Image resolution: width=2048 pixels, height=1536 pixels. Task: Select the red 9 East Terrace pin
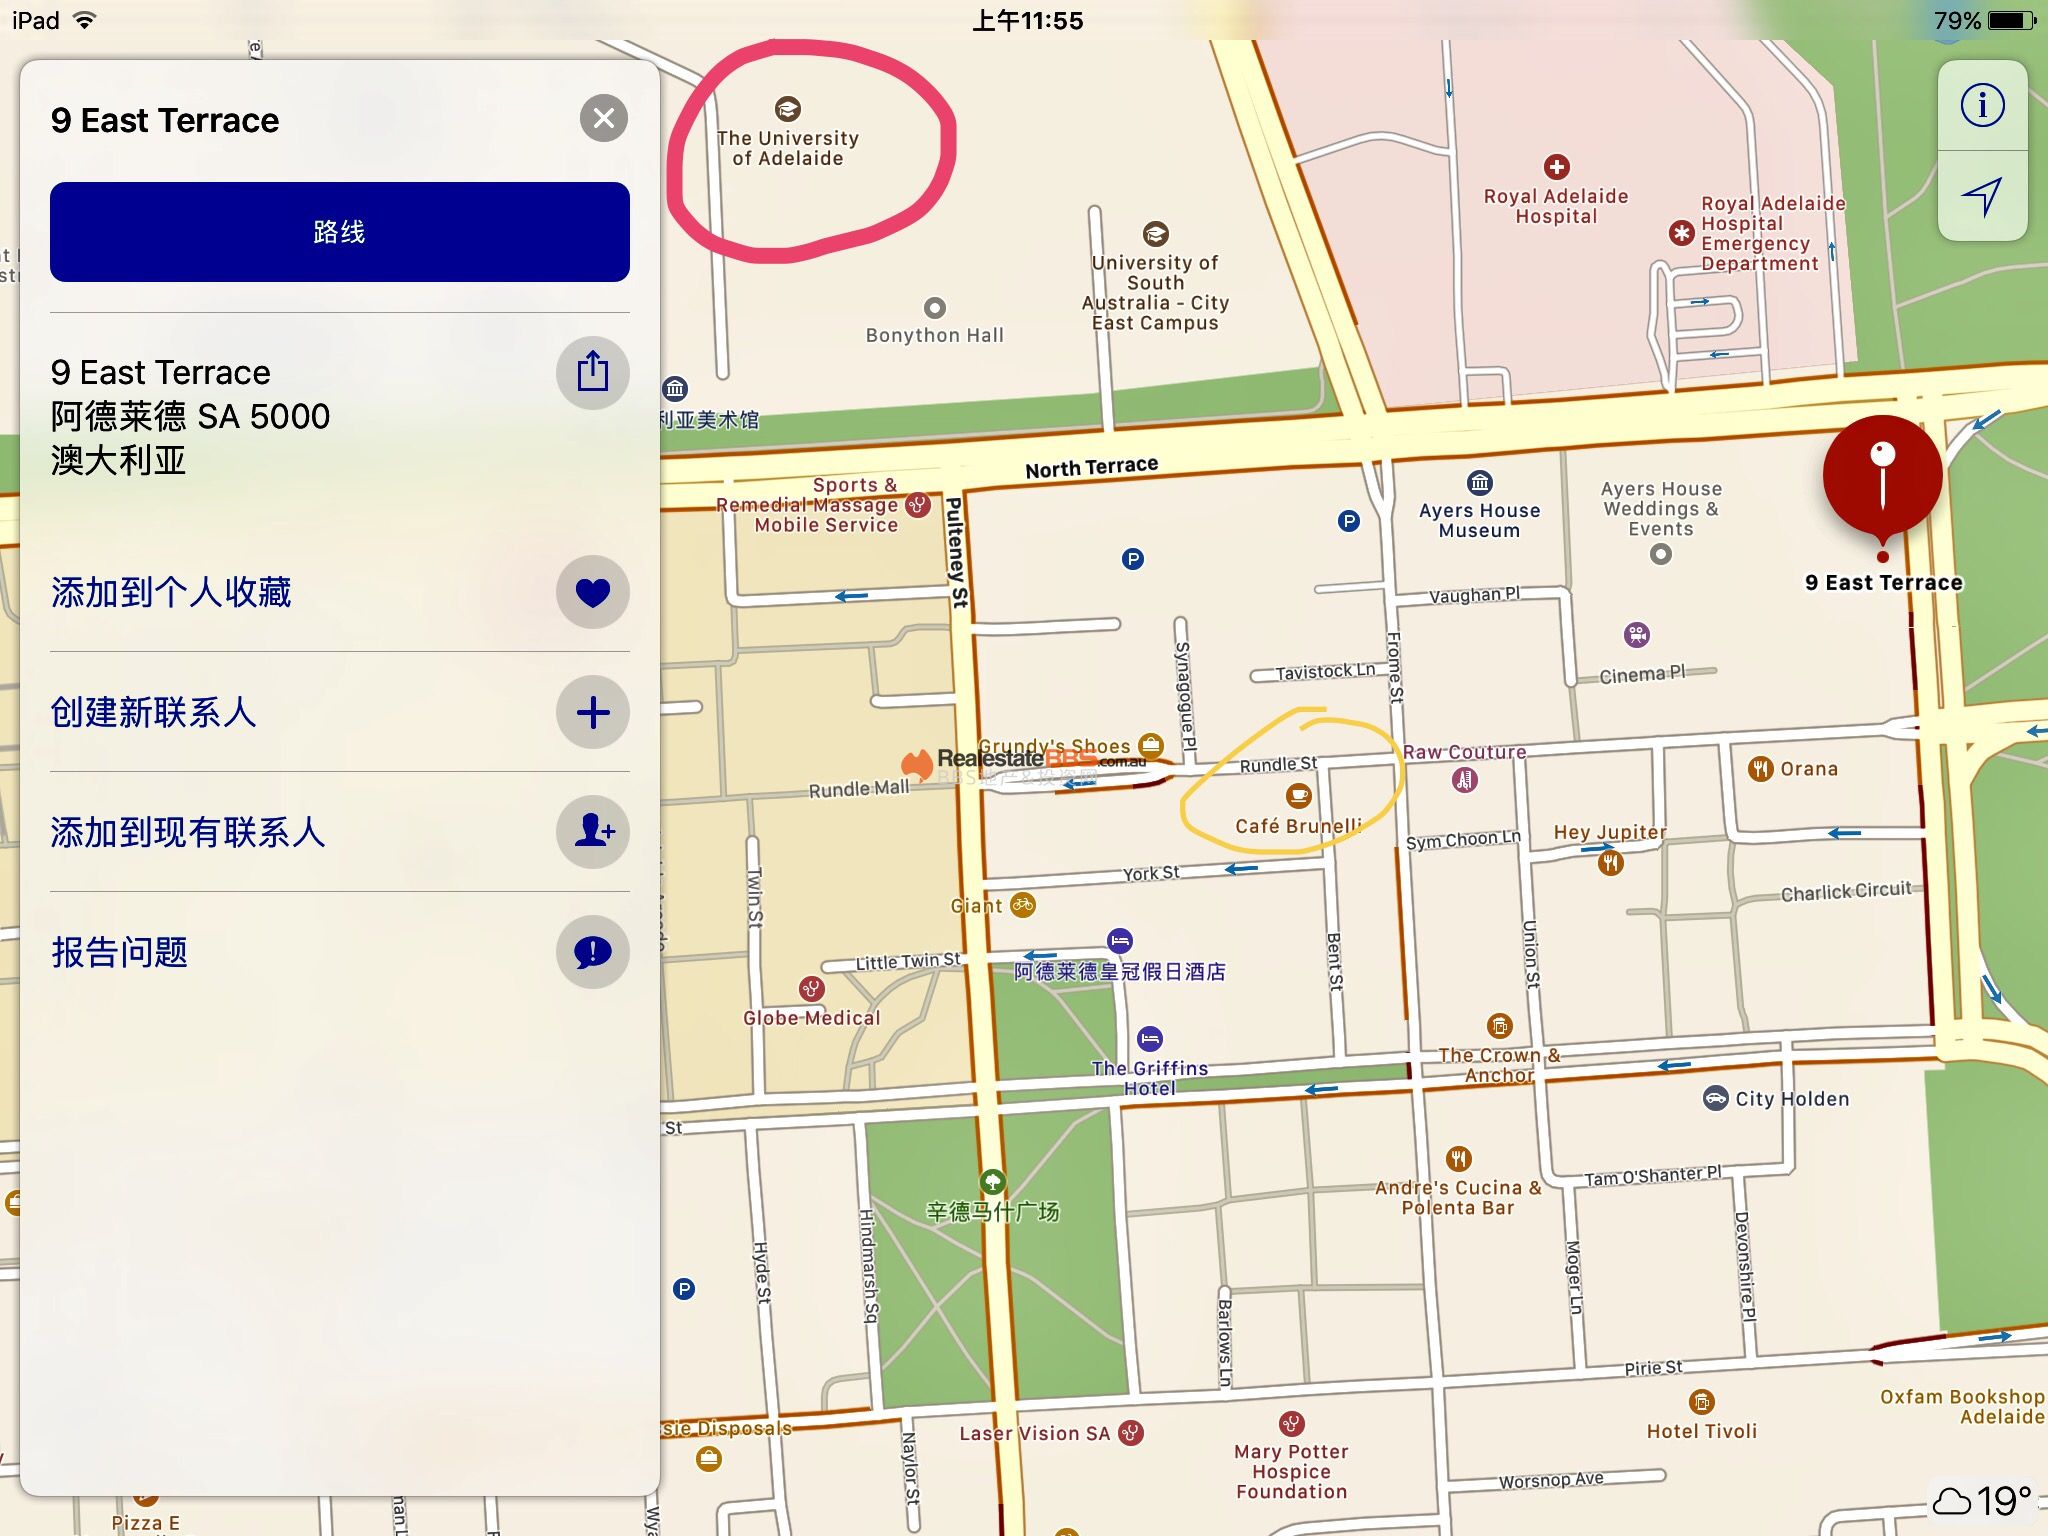tap(1882, 476)
